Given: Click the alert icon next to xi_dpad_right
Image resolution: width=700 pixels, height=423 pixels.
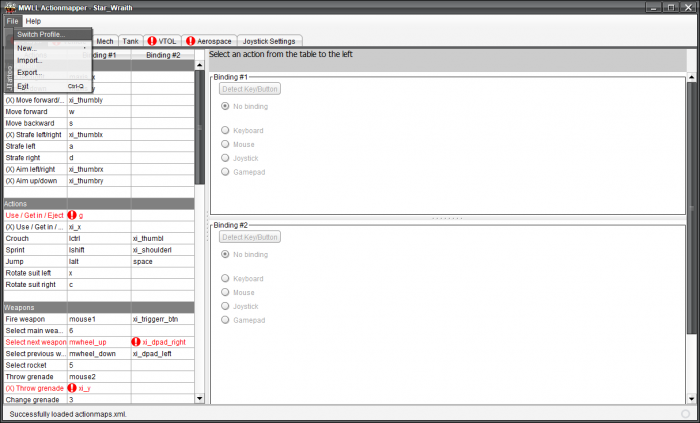Looking at the screenshot, I should tap(136, 342).
